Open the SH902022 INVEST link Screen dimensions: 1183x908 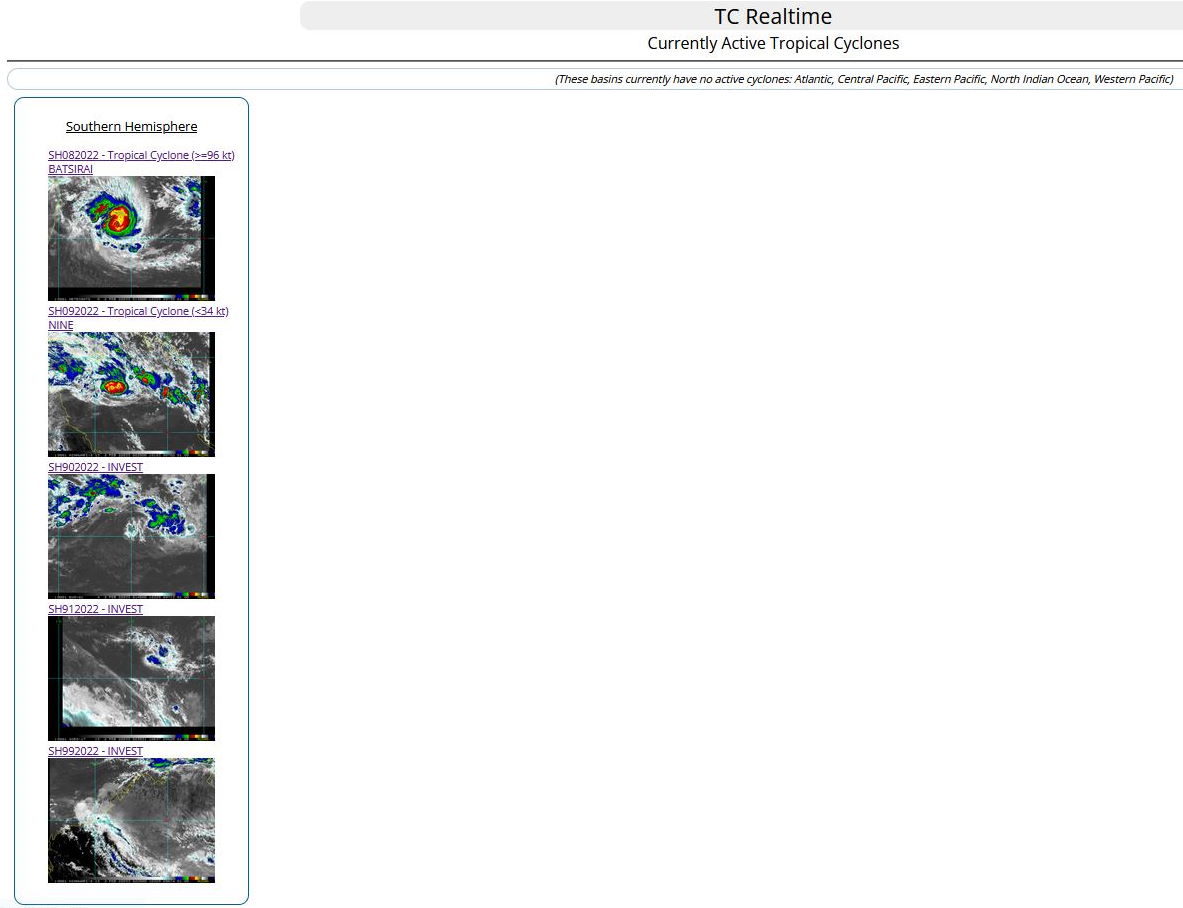click(95, 467)
